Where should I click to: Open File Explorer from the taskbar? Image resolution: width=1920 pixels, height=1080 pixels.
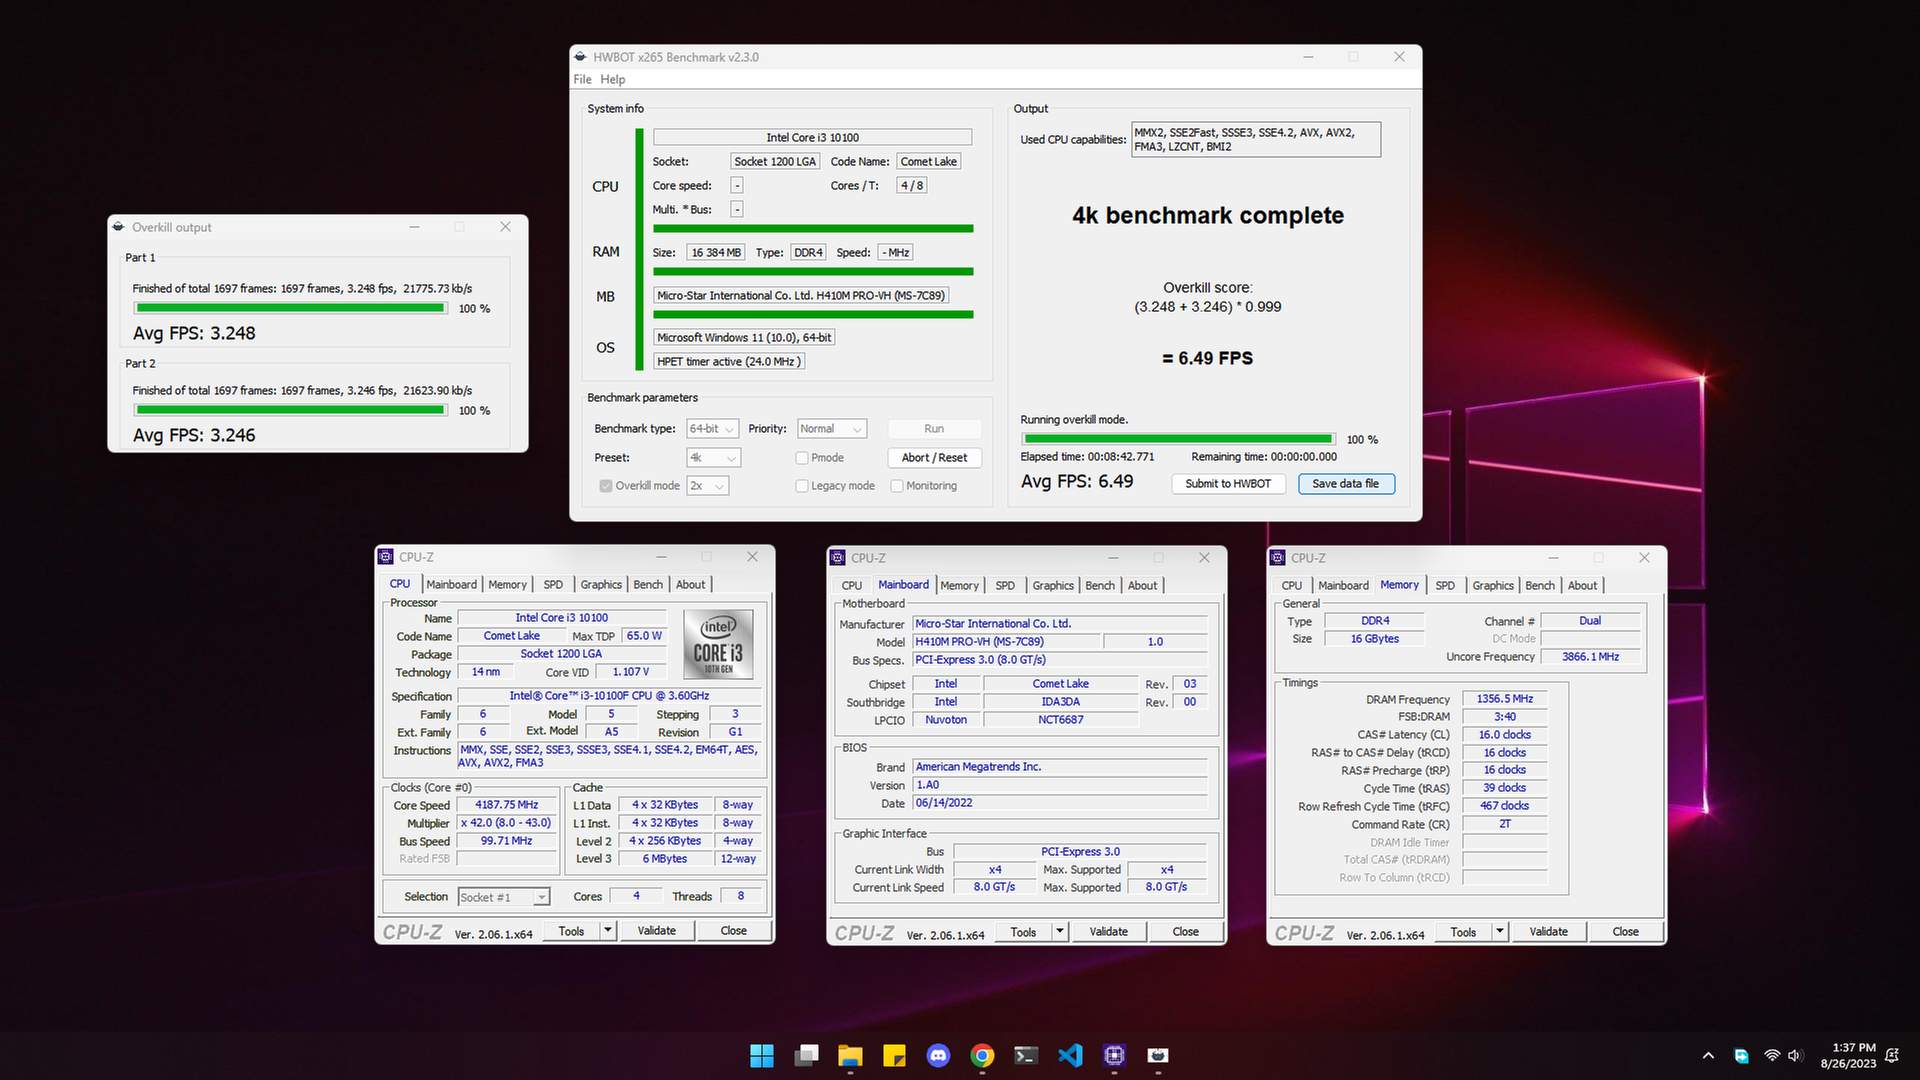pyautogui.click(x=850, y=1055)
